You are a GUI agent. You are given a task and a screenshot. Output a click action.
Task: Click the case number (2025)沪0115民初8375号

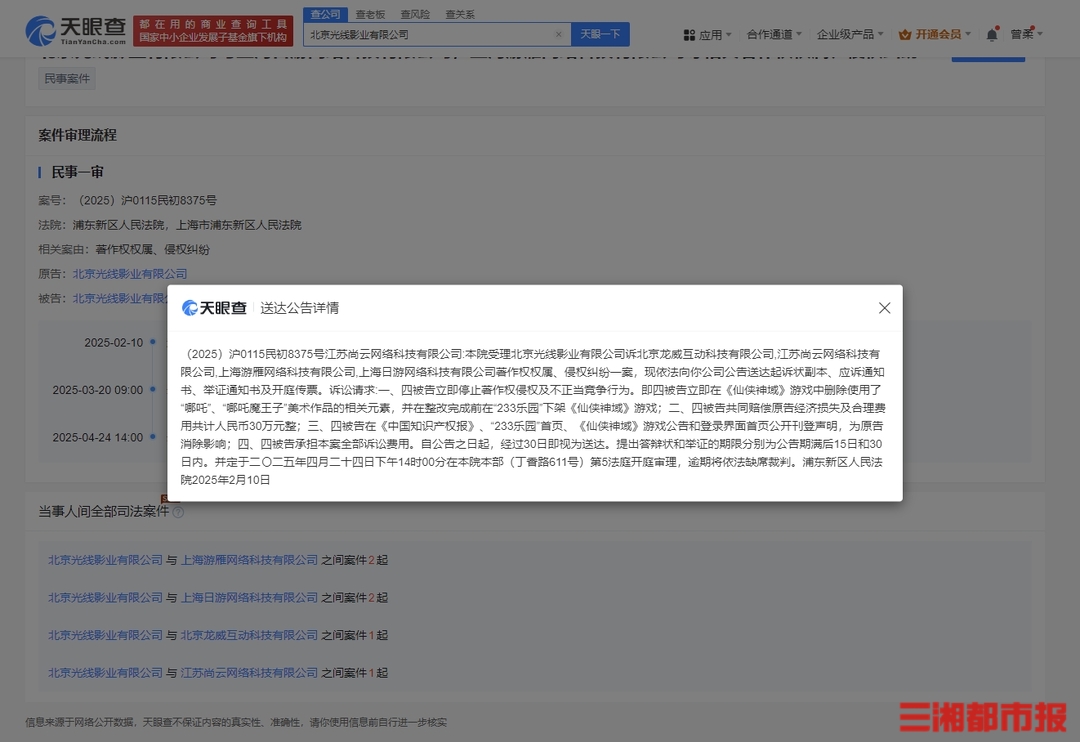pyautogui.click(x=146, y=200)
